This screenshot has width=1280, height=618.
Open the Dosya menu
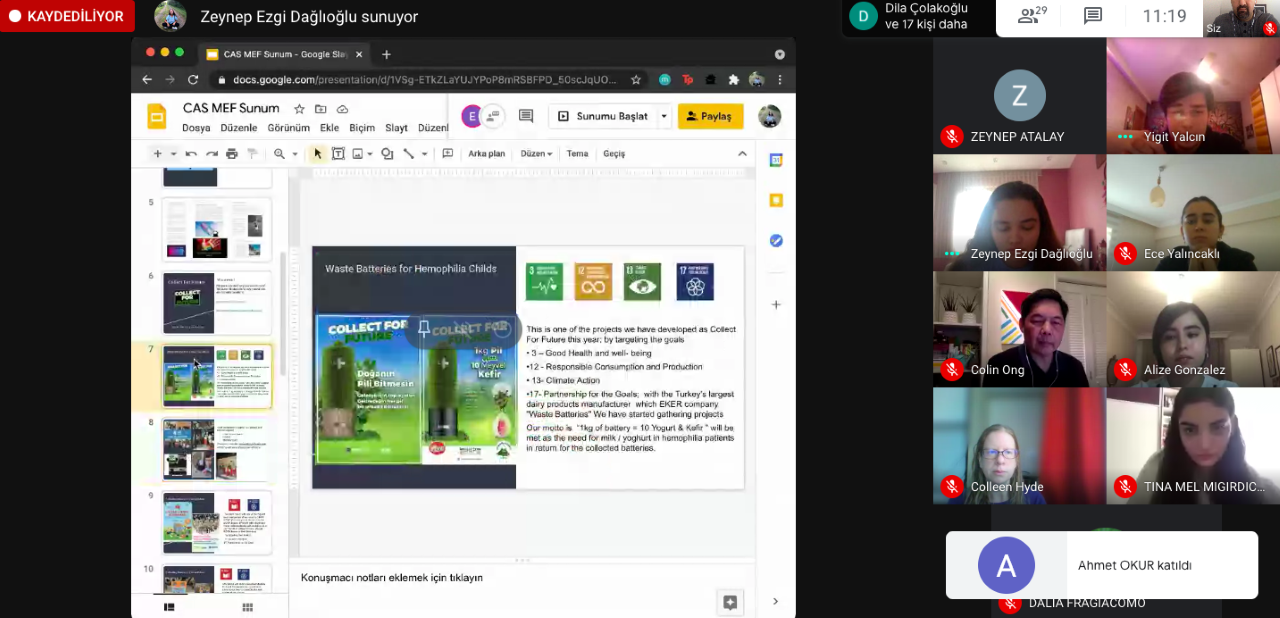click(x=196, y=128)
